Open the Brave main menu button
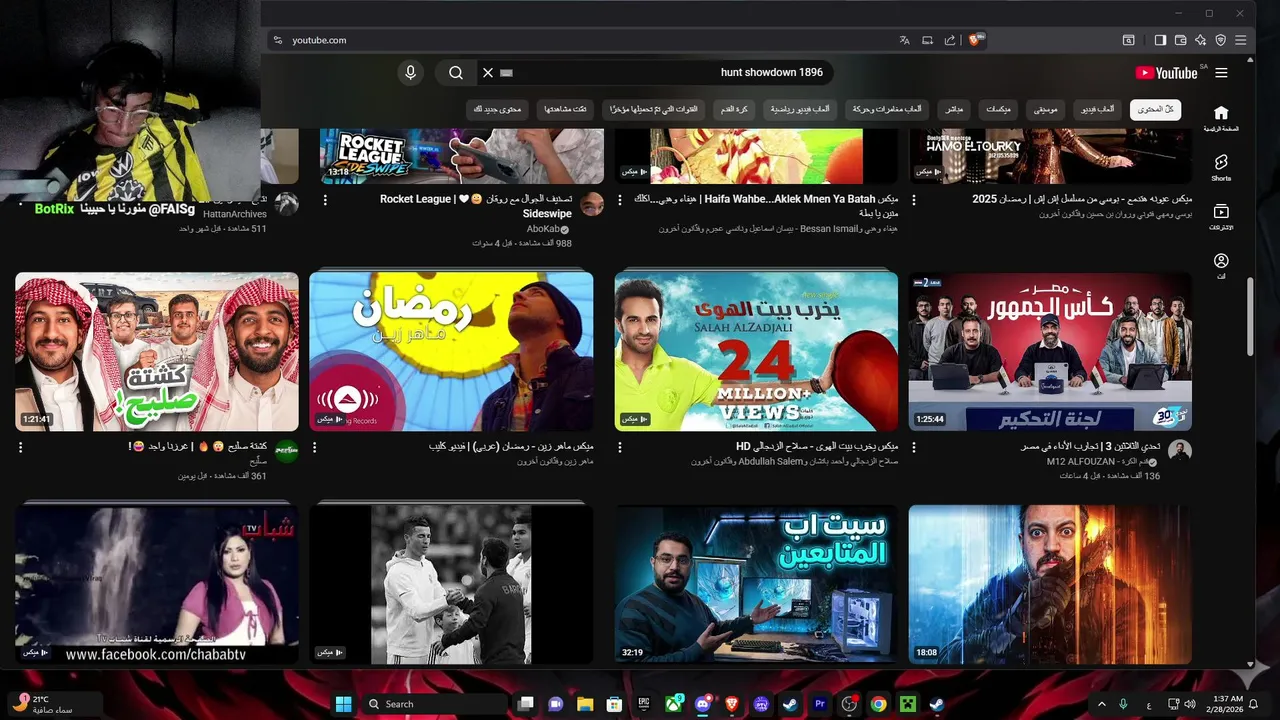The width and height of the screenshot is (1280, 720). pos(1241,40)
